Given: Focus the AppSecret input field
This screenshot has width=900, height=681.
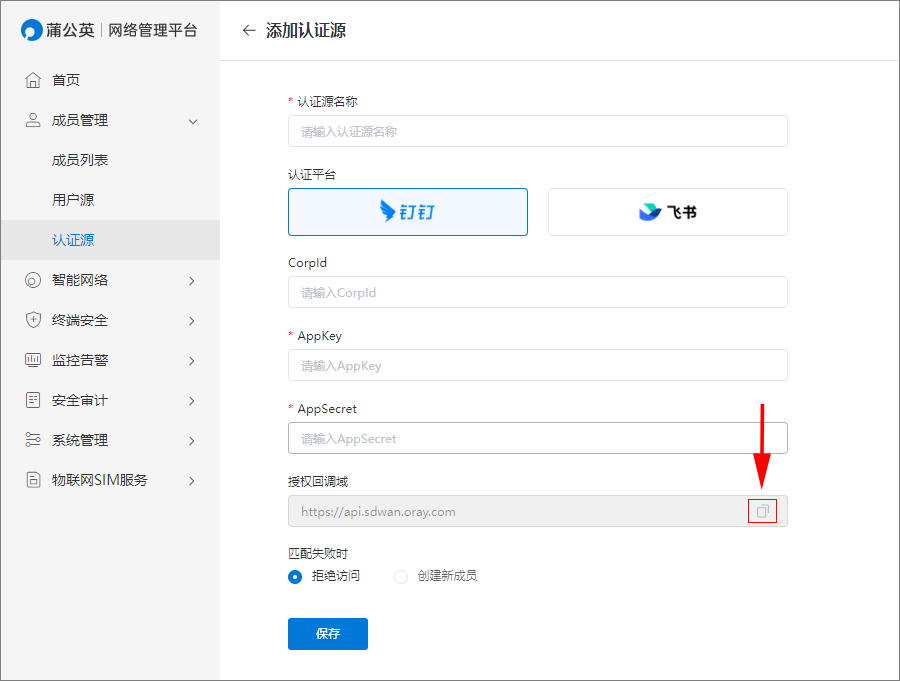Looking at the screenshot, I should click(538, 438).
